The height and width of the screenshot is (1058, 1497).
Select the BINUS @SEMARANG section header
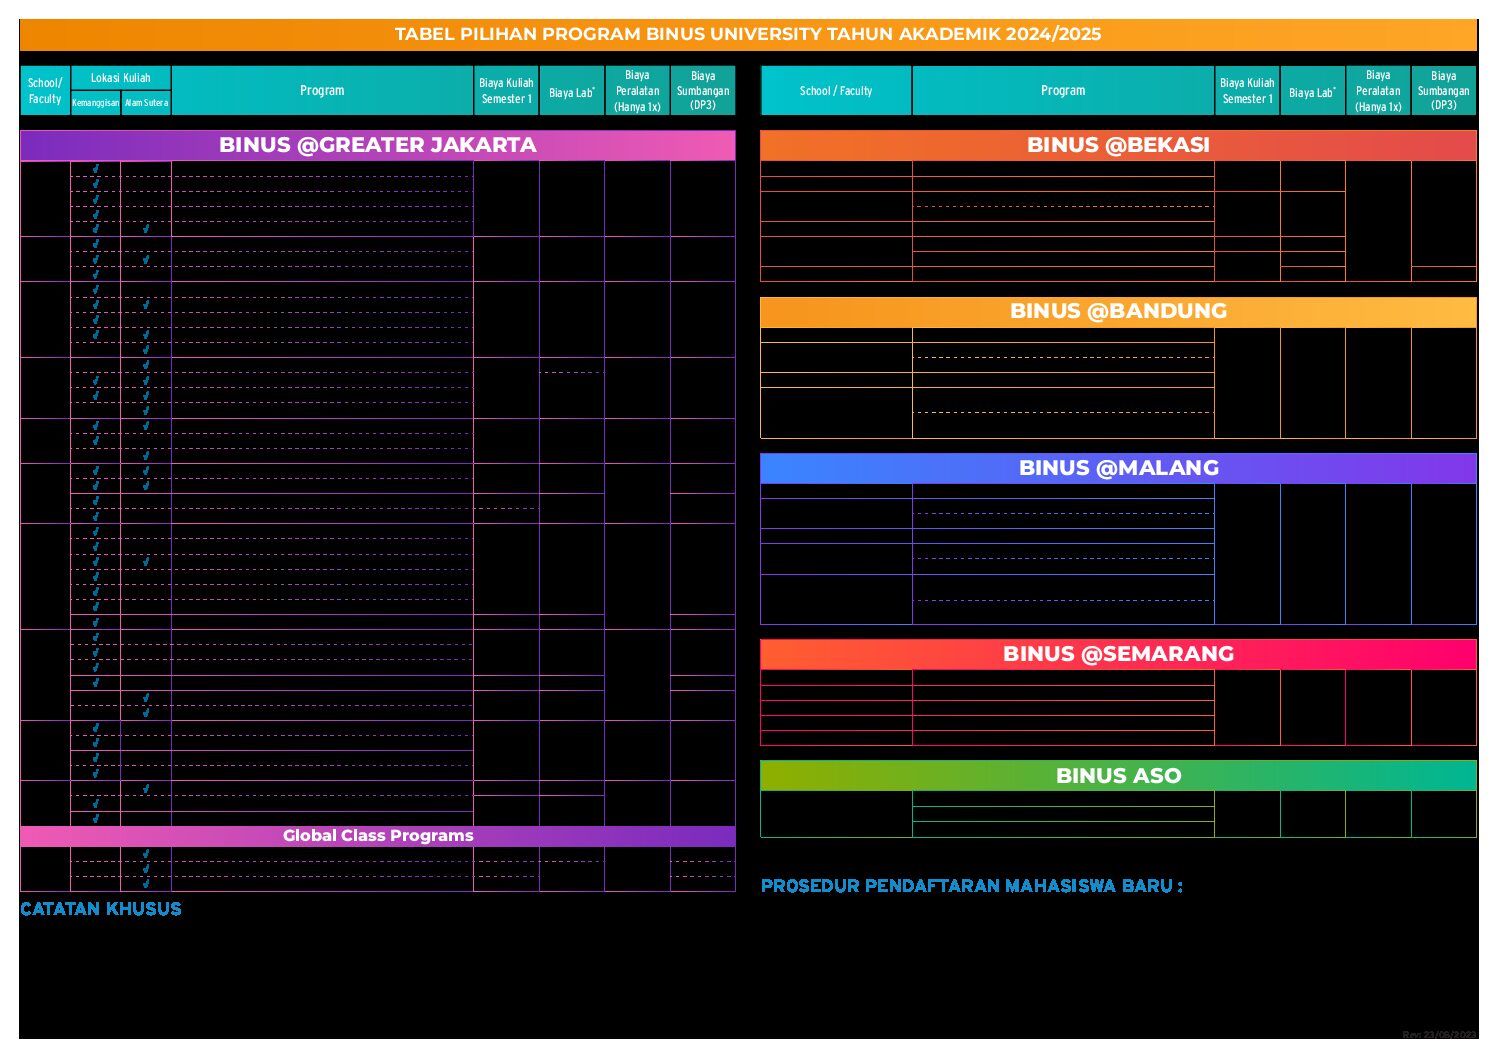point(1118,654)
